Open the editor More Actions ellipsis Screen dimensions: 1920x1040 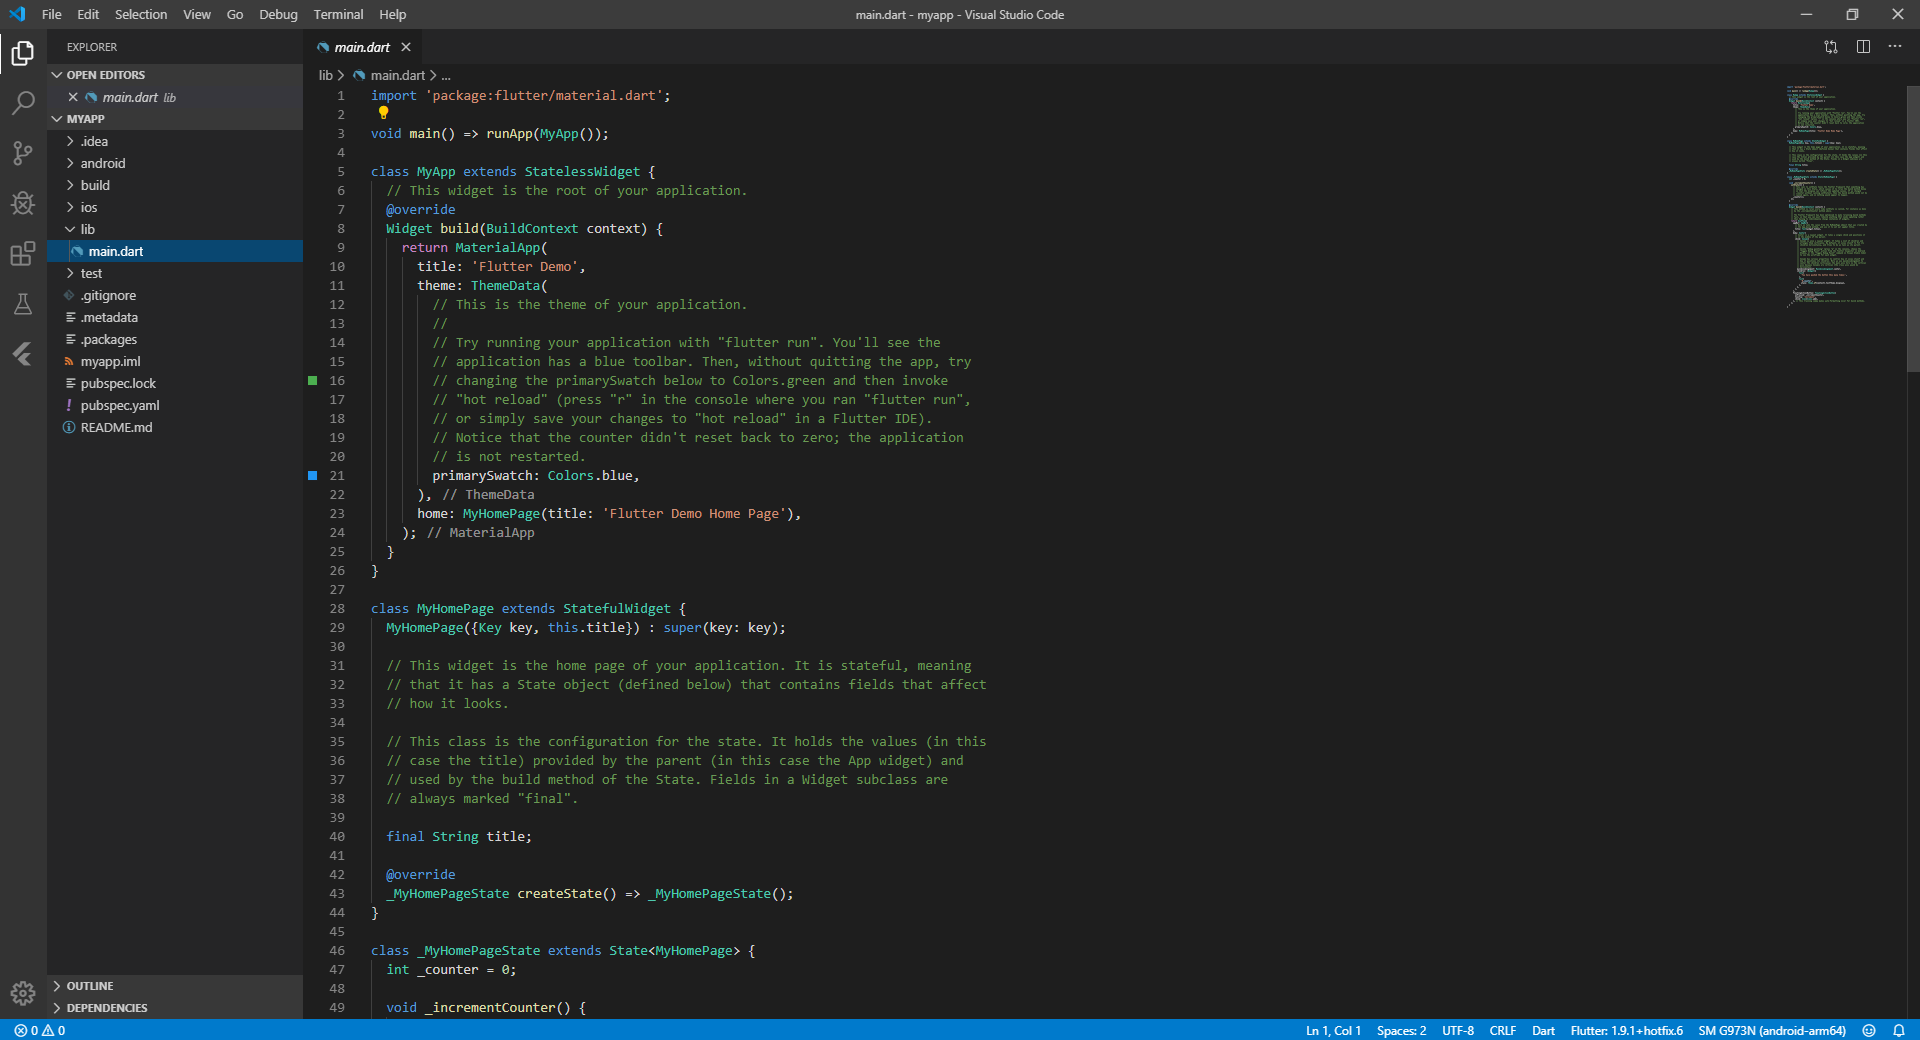click(x=1895, y=47)
